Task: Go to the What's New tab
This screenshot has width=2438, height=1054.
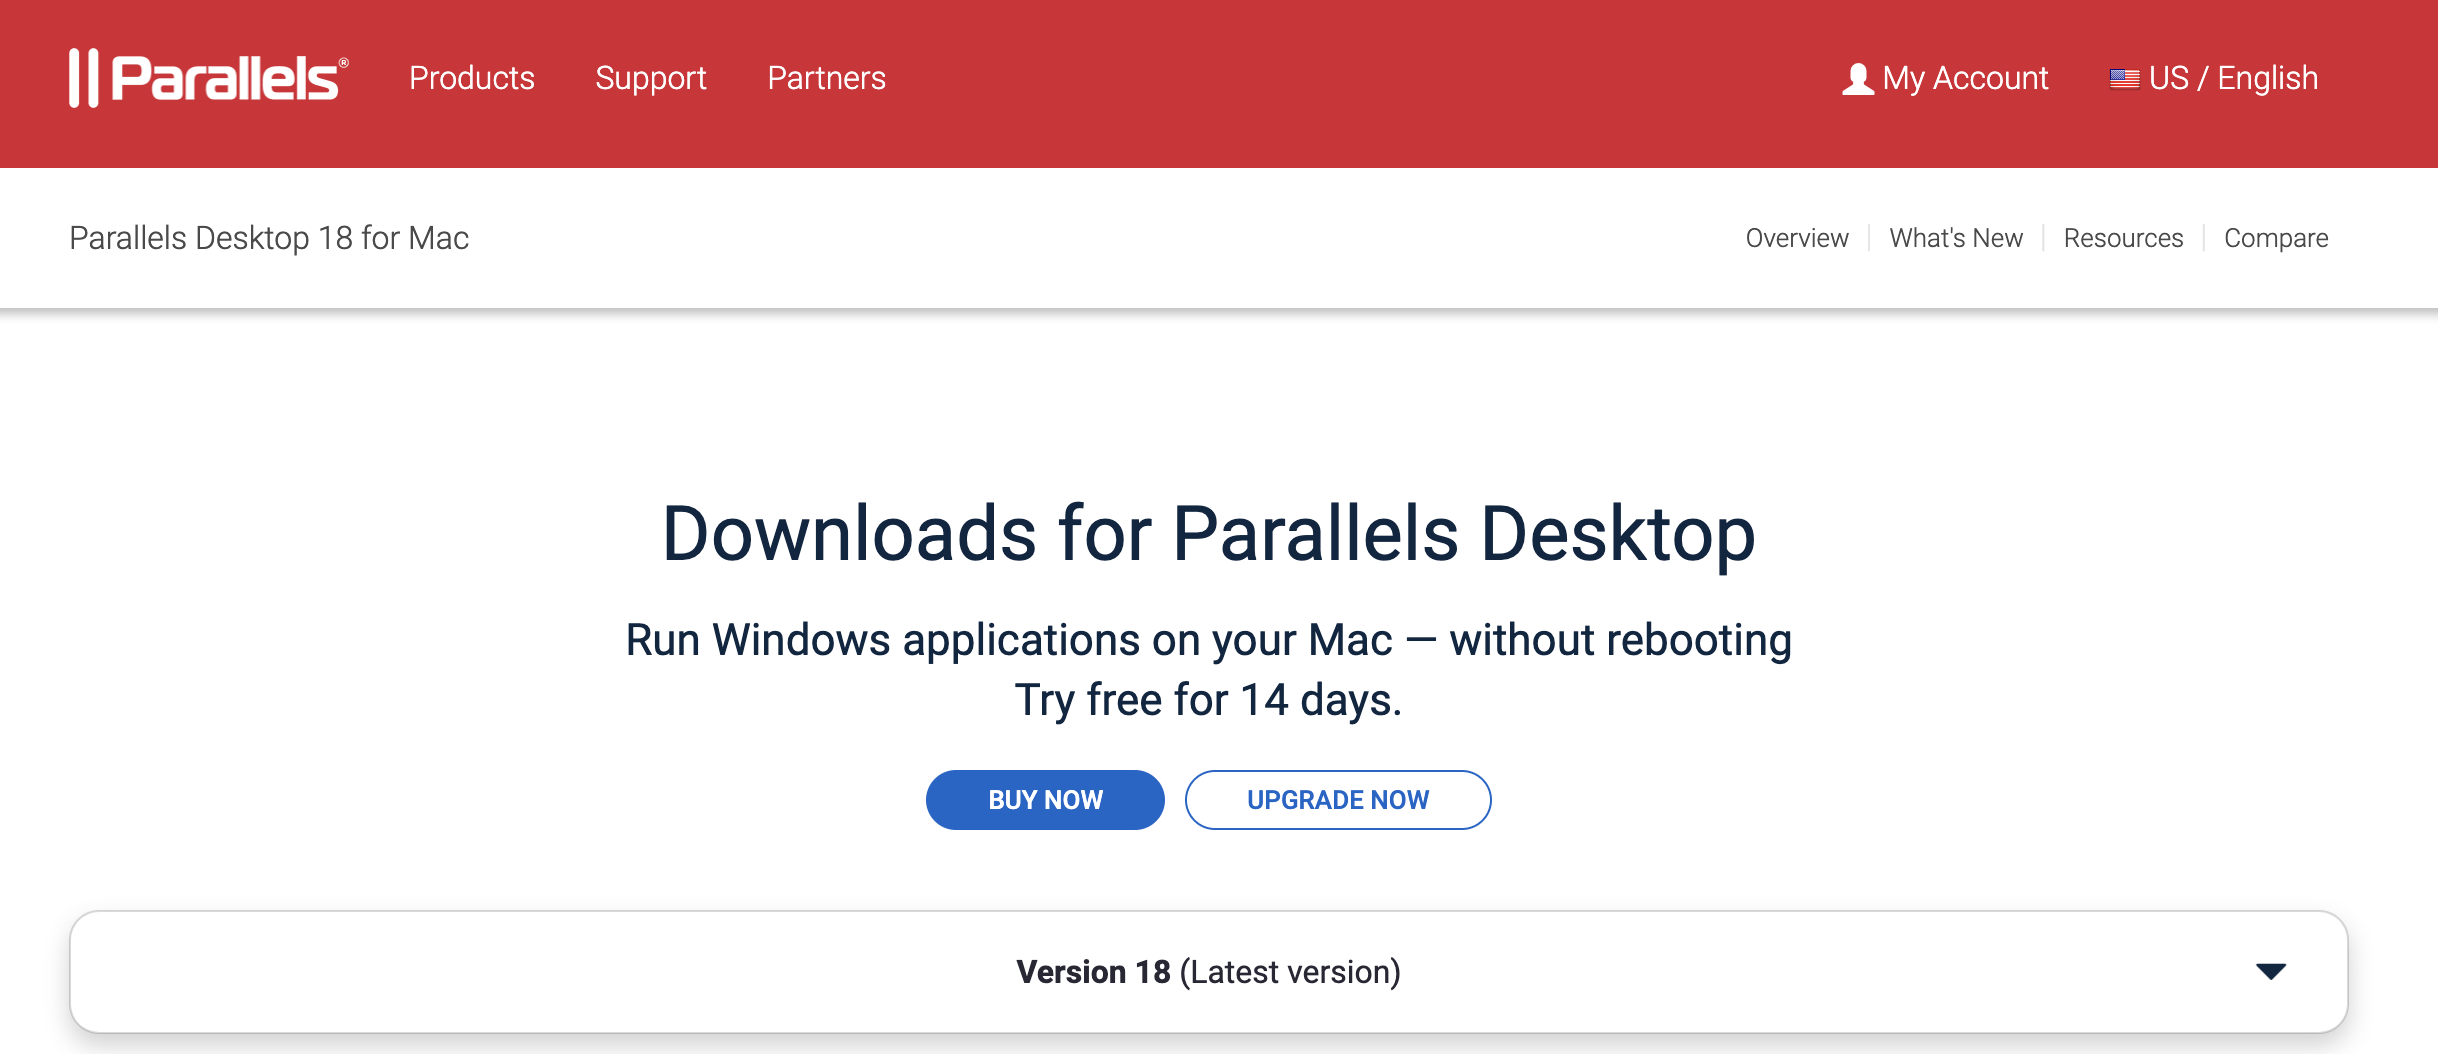Action: 1956,238
